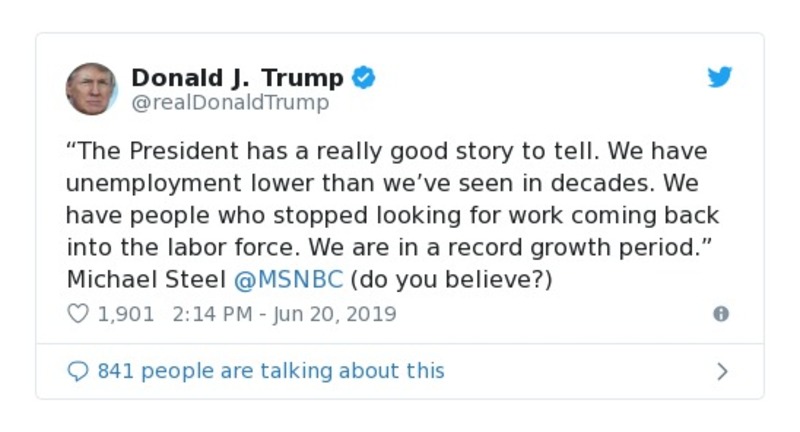Click the Donald J. Trump display name
The image size is (800, 432).
click(x=237, y=77)
